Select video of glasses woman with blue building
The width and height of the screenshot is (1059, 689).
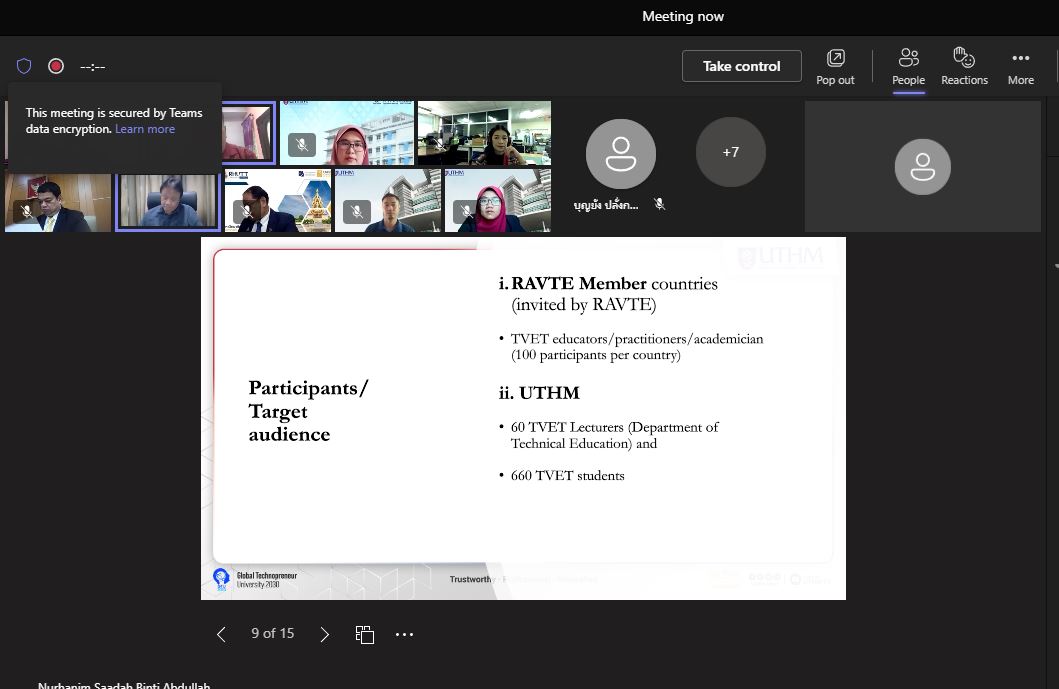click(347, 133)
